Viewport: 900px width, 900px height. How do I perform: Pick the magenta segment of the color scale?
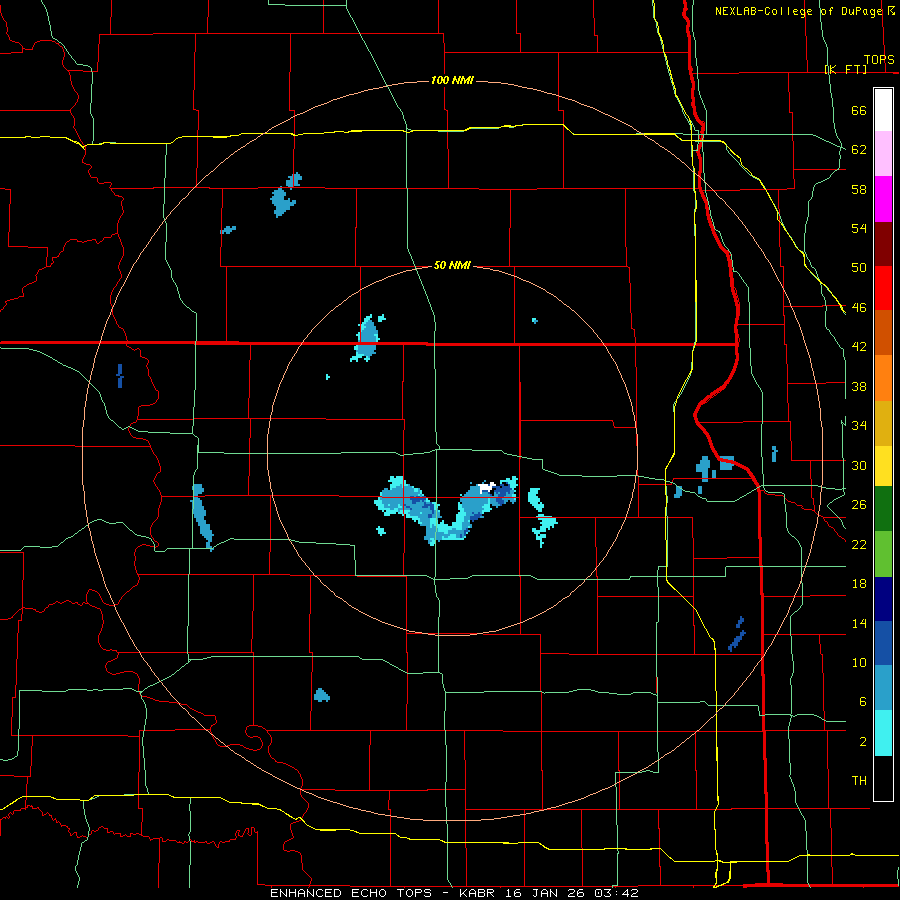click(x=883, y=199)
